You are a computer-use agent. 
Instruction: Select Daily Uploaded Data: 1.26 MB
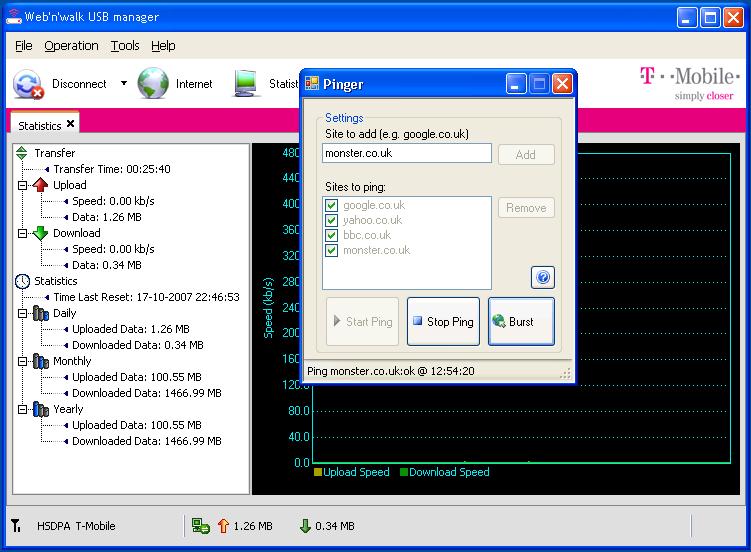131,329
